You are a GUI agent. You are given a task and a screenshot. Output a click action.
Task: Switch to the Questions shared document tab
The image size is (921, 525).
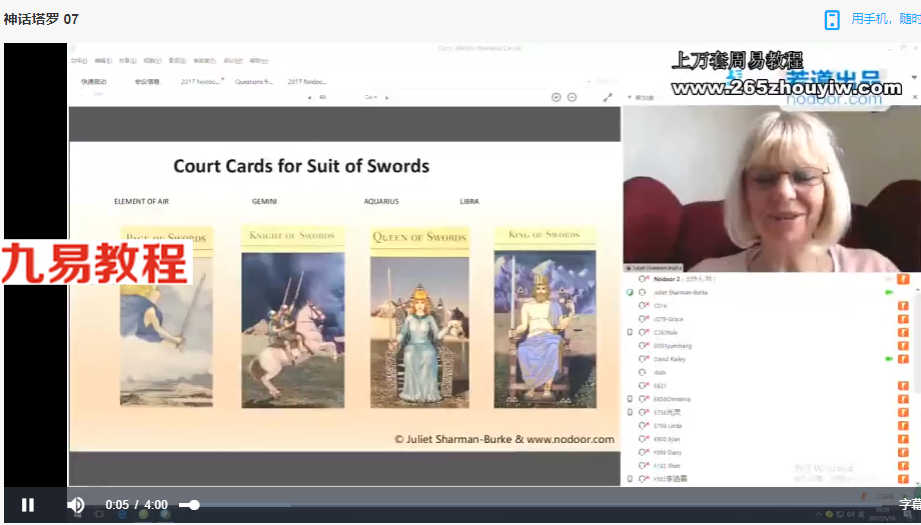click(254, 82)
